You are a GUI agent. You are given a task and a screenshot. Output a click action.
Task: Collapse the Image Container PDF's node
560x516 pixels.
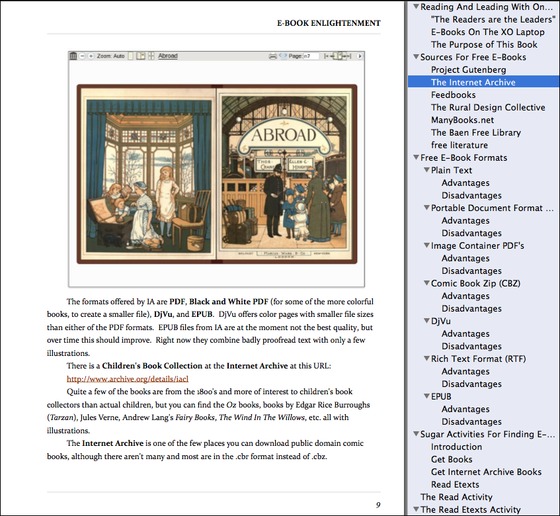point(426,245)
